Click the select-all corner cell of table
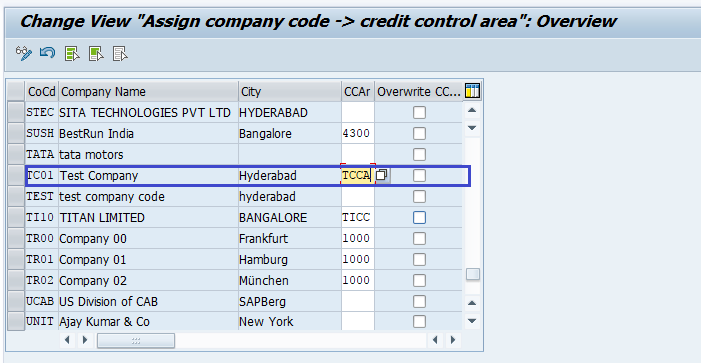The height and width of the screenshot is (363, 701). pyautogui.click(x=16, y=91)
